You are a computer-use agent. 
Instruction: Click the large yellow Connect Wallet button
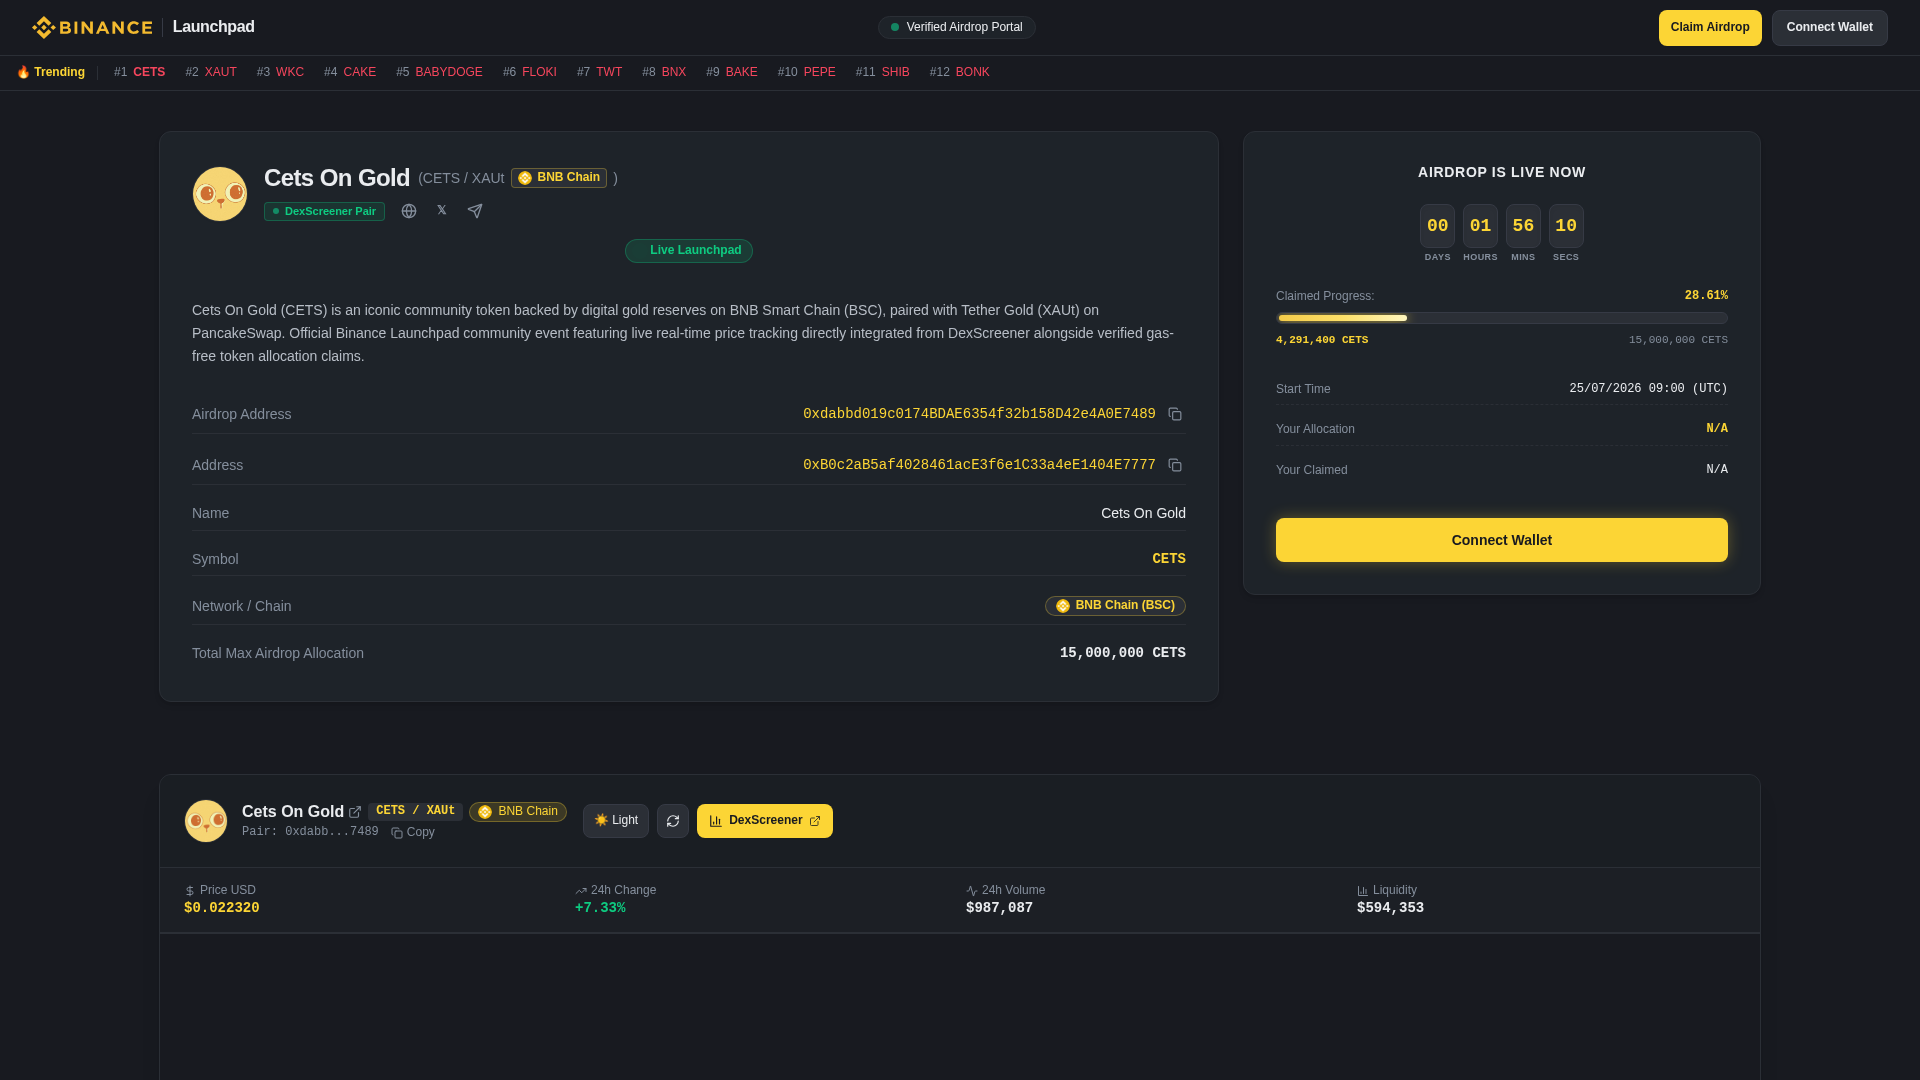1502,540
